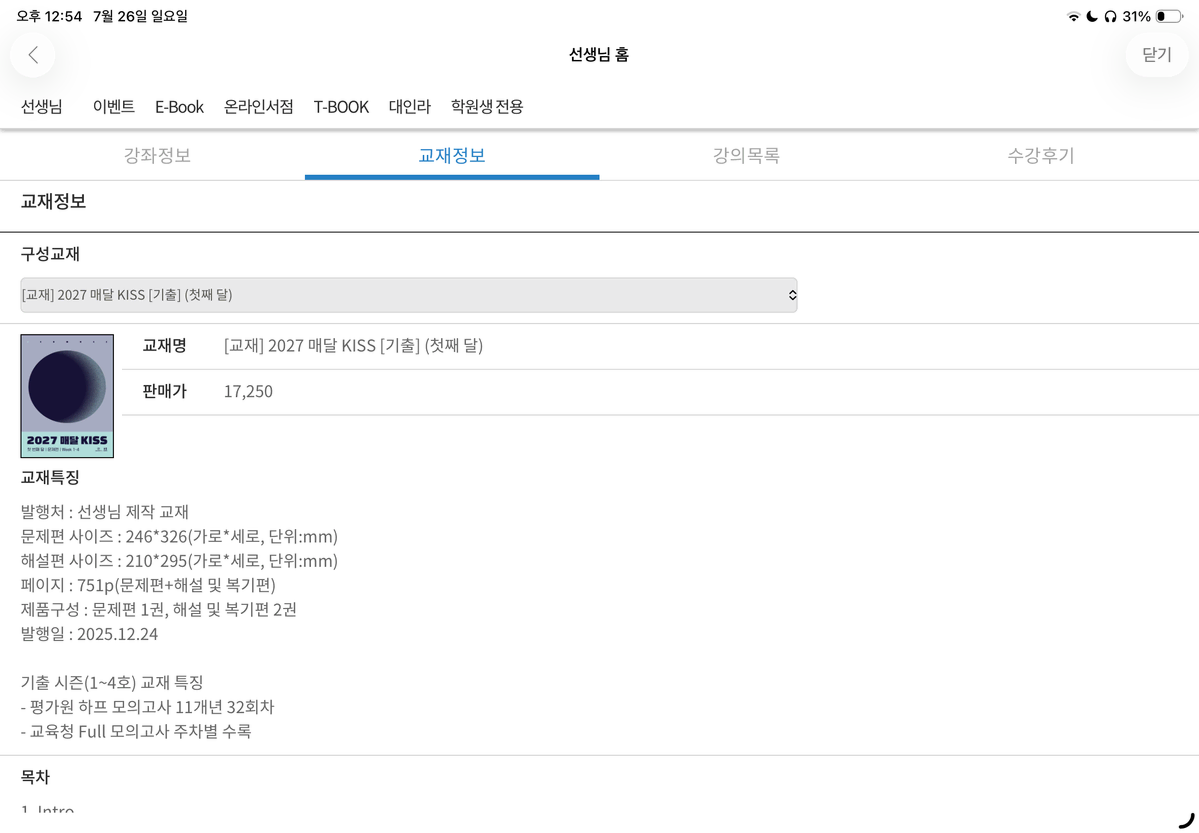1199x833 pixels.
Task: Open the 대인라 menu item
Action: point(410,106)
